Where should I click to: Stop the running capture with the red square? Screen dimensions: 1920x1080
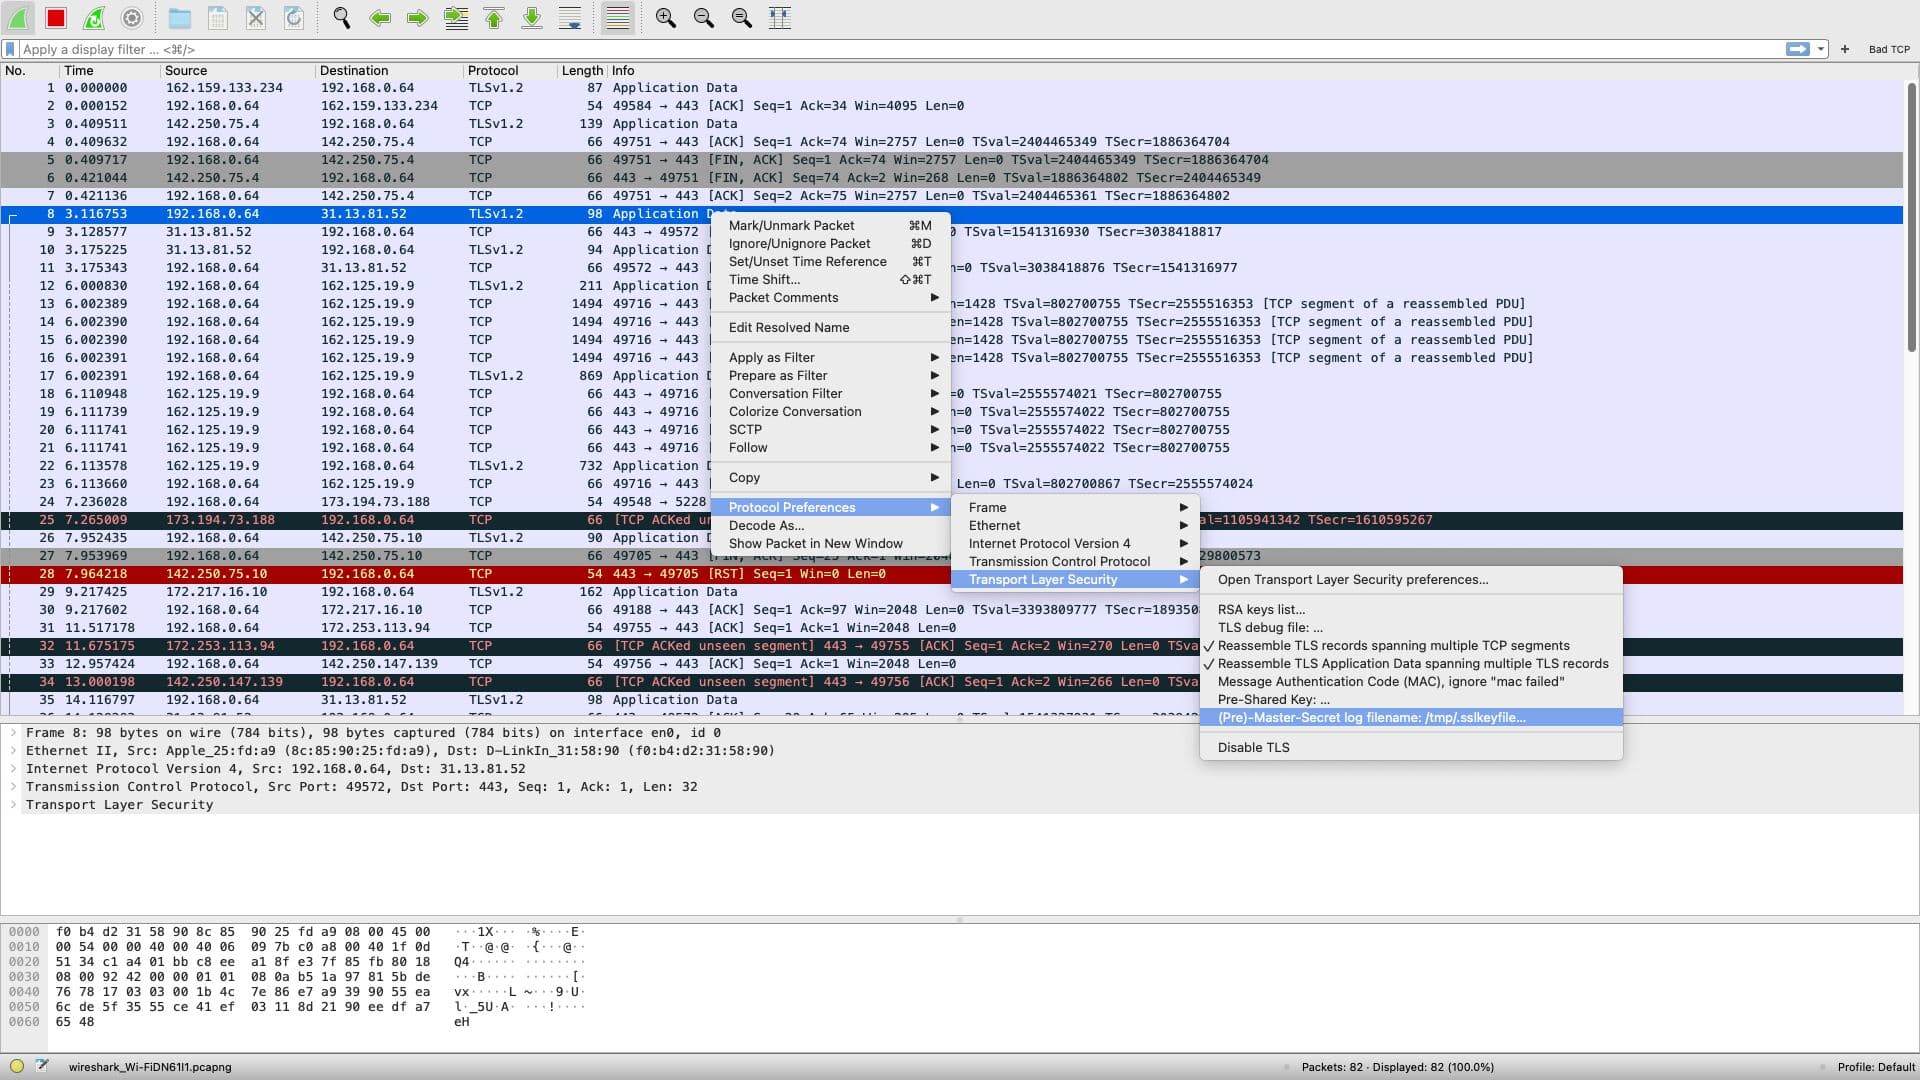56,18
